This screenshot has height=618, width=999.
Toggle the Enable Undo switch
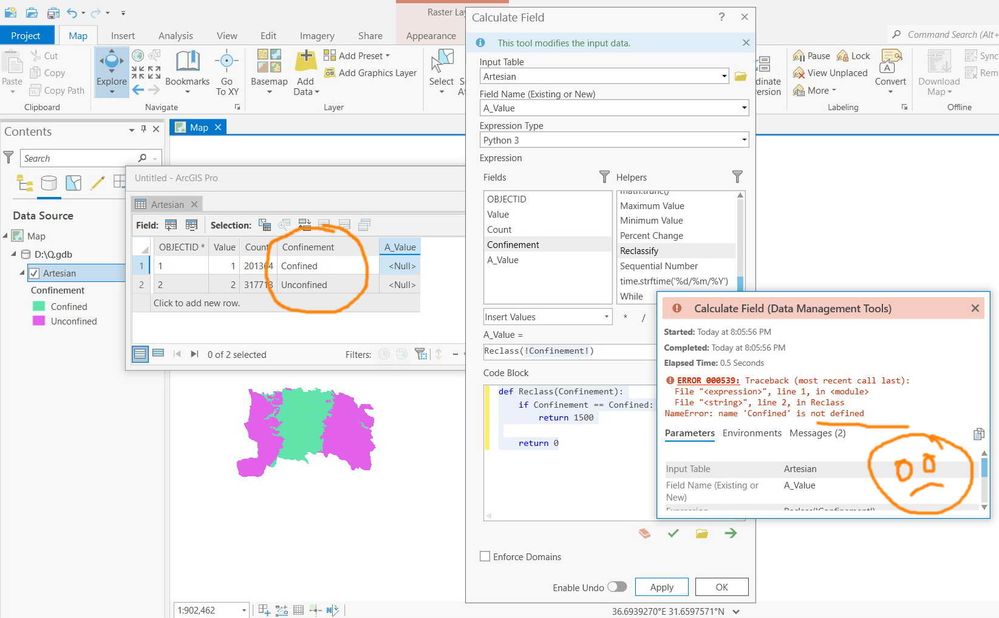617,587
